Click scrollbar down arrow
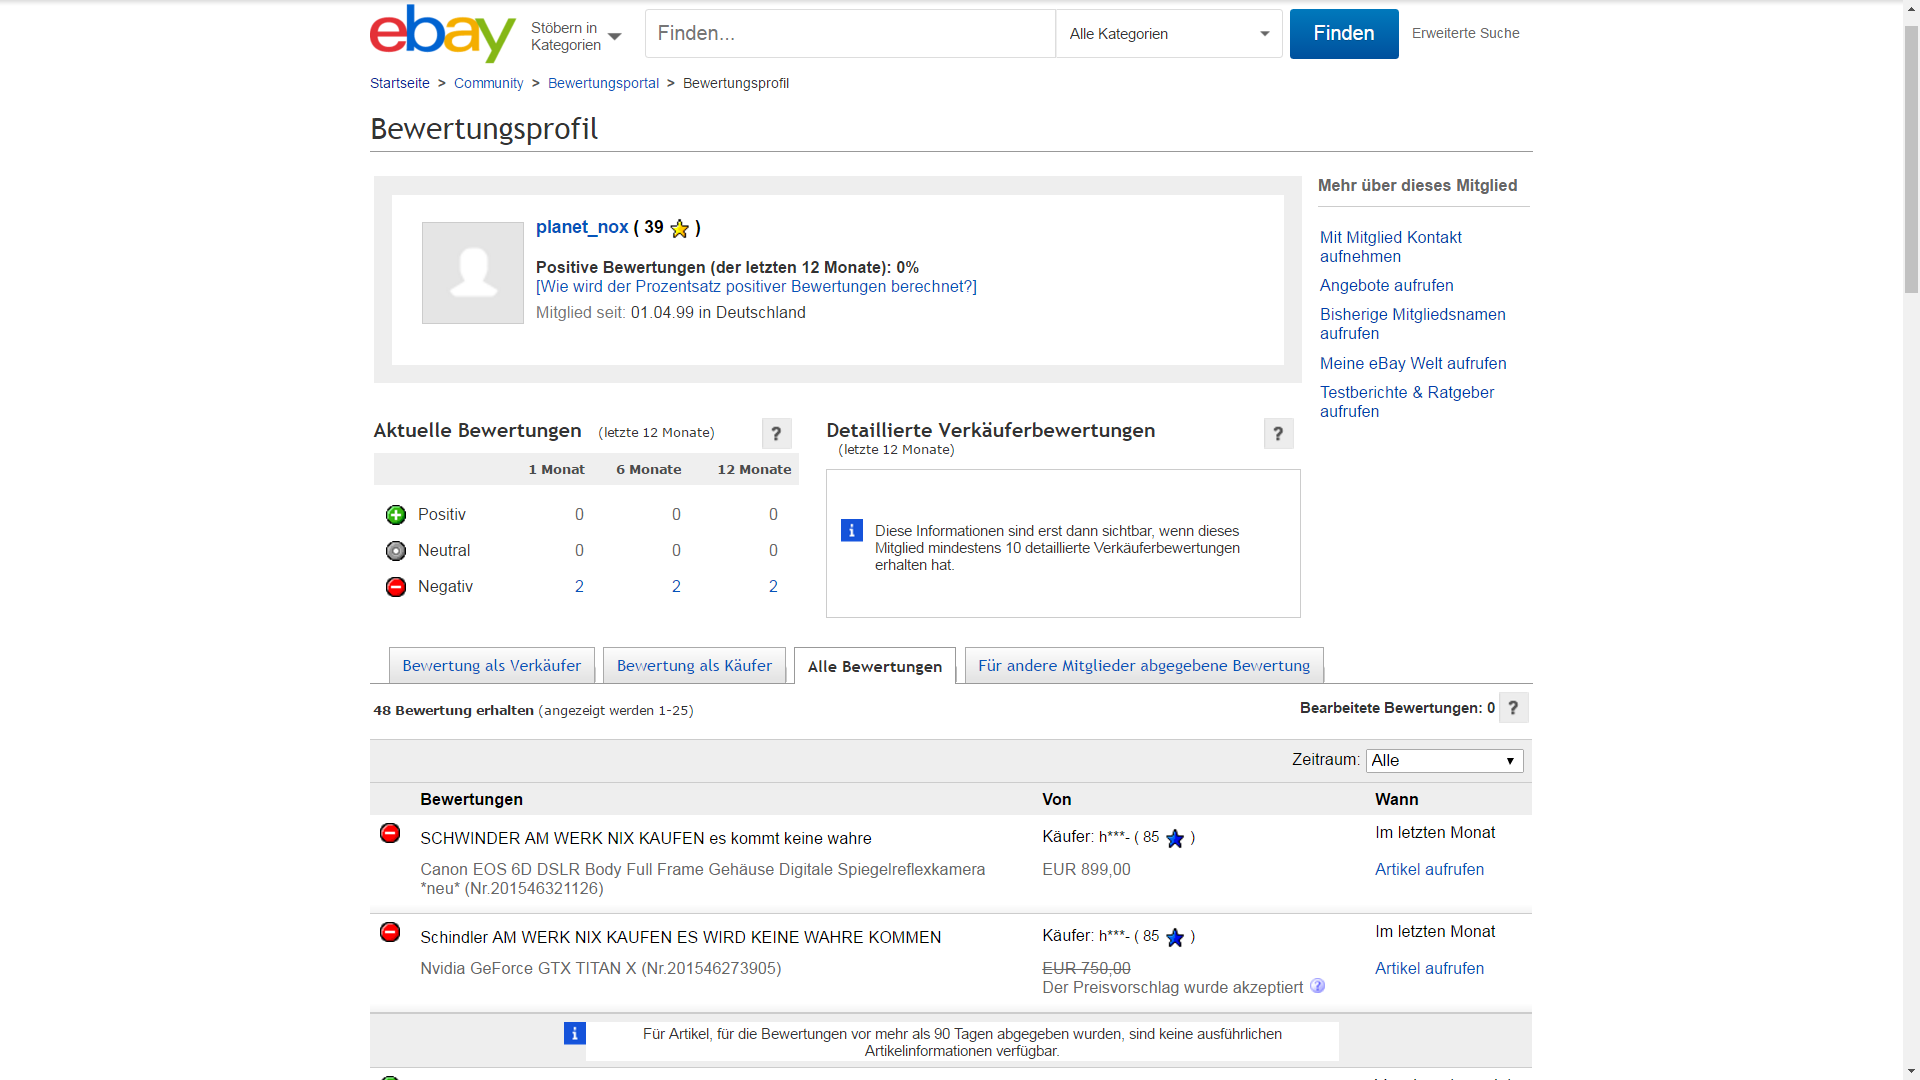This screenshot has width=1920, height=1080. click(1911, 1071)
